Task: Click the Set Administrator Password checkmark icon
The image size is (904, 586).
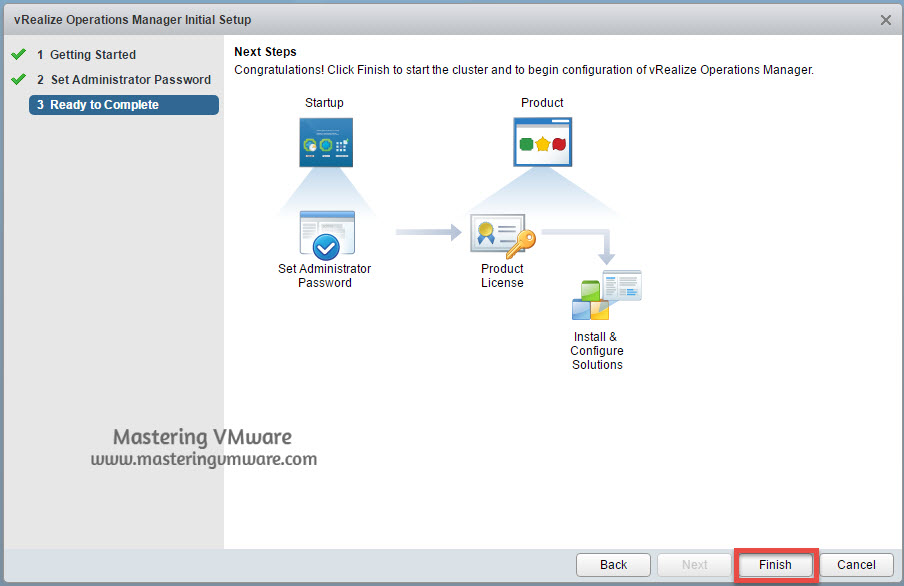Action: 327,235
